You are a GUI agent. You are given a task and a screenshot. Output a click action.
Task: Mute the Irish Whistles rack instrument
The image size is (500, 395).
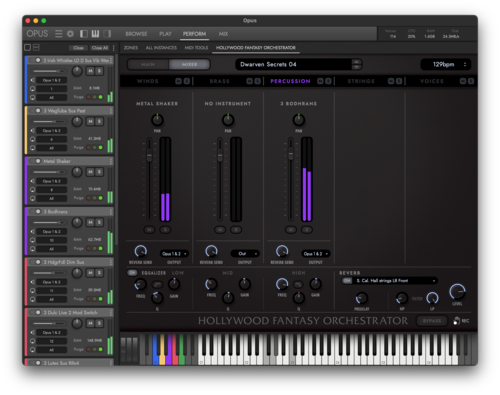[x=90, y=71]
